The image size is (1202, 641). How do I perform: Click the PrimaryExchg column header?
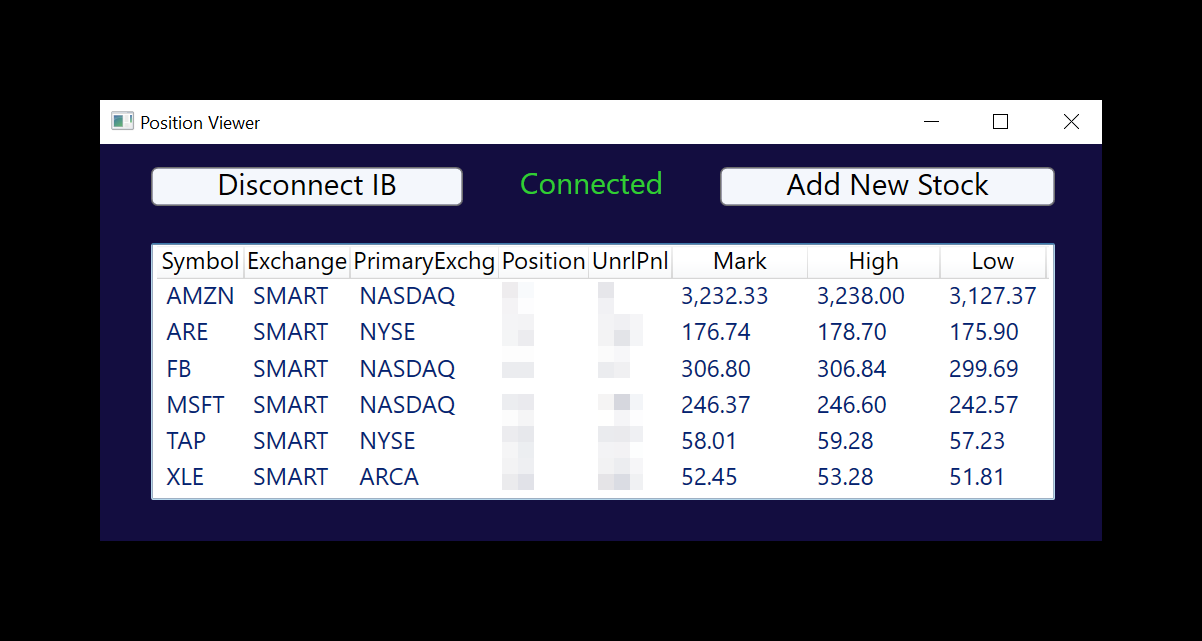pos(424,262)
